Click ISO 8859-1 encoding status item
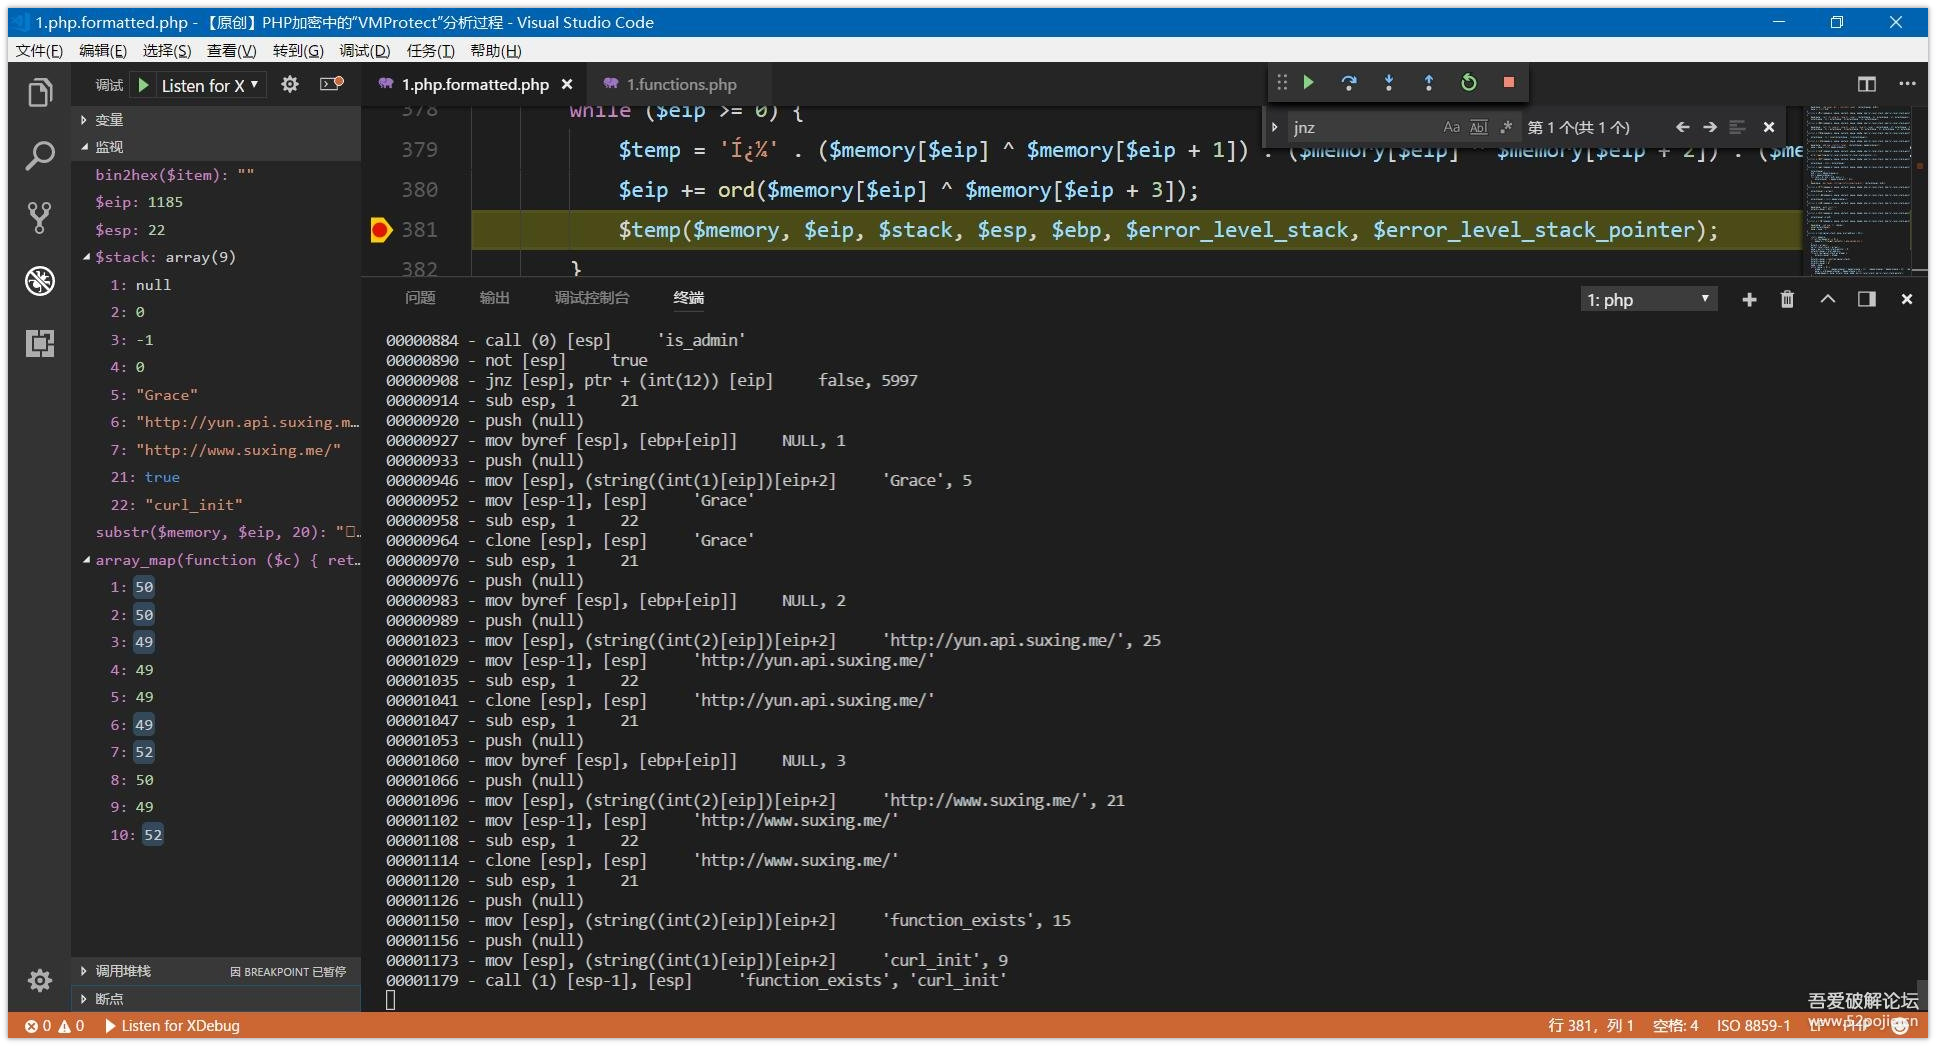Viewport: 1936px width, 1046px height. [x=1753, y=1026]
